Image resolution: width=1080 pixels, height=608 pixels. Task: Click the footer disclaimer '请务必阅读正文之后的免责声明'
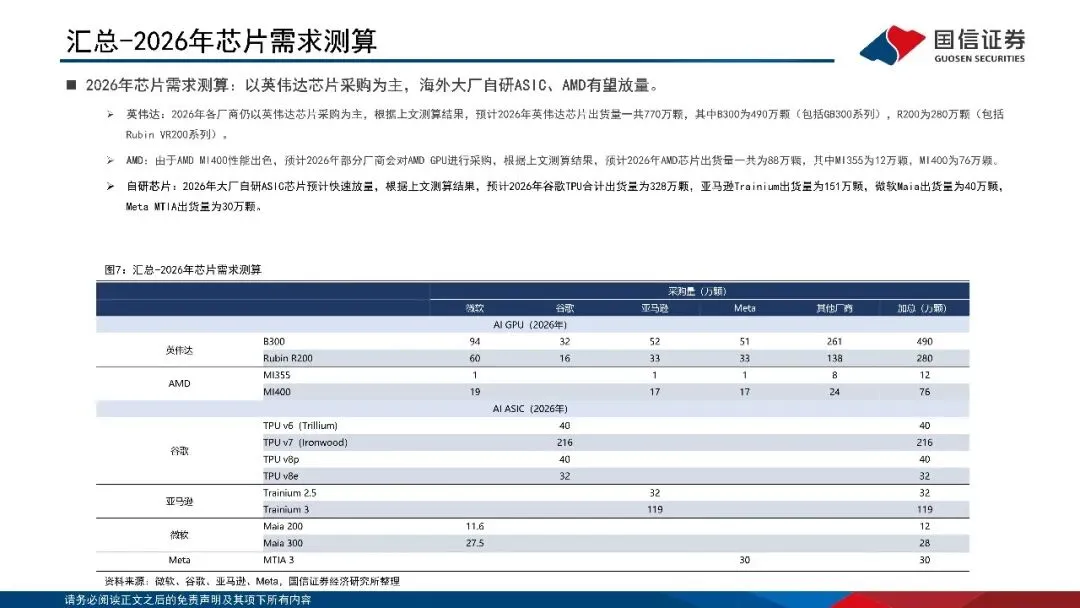point(187,600)
